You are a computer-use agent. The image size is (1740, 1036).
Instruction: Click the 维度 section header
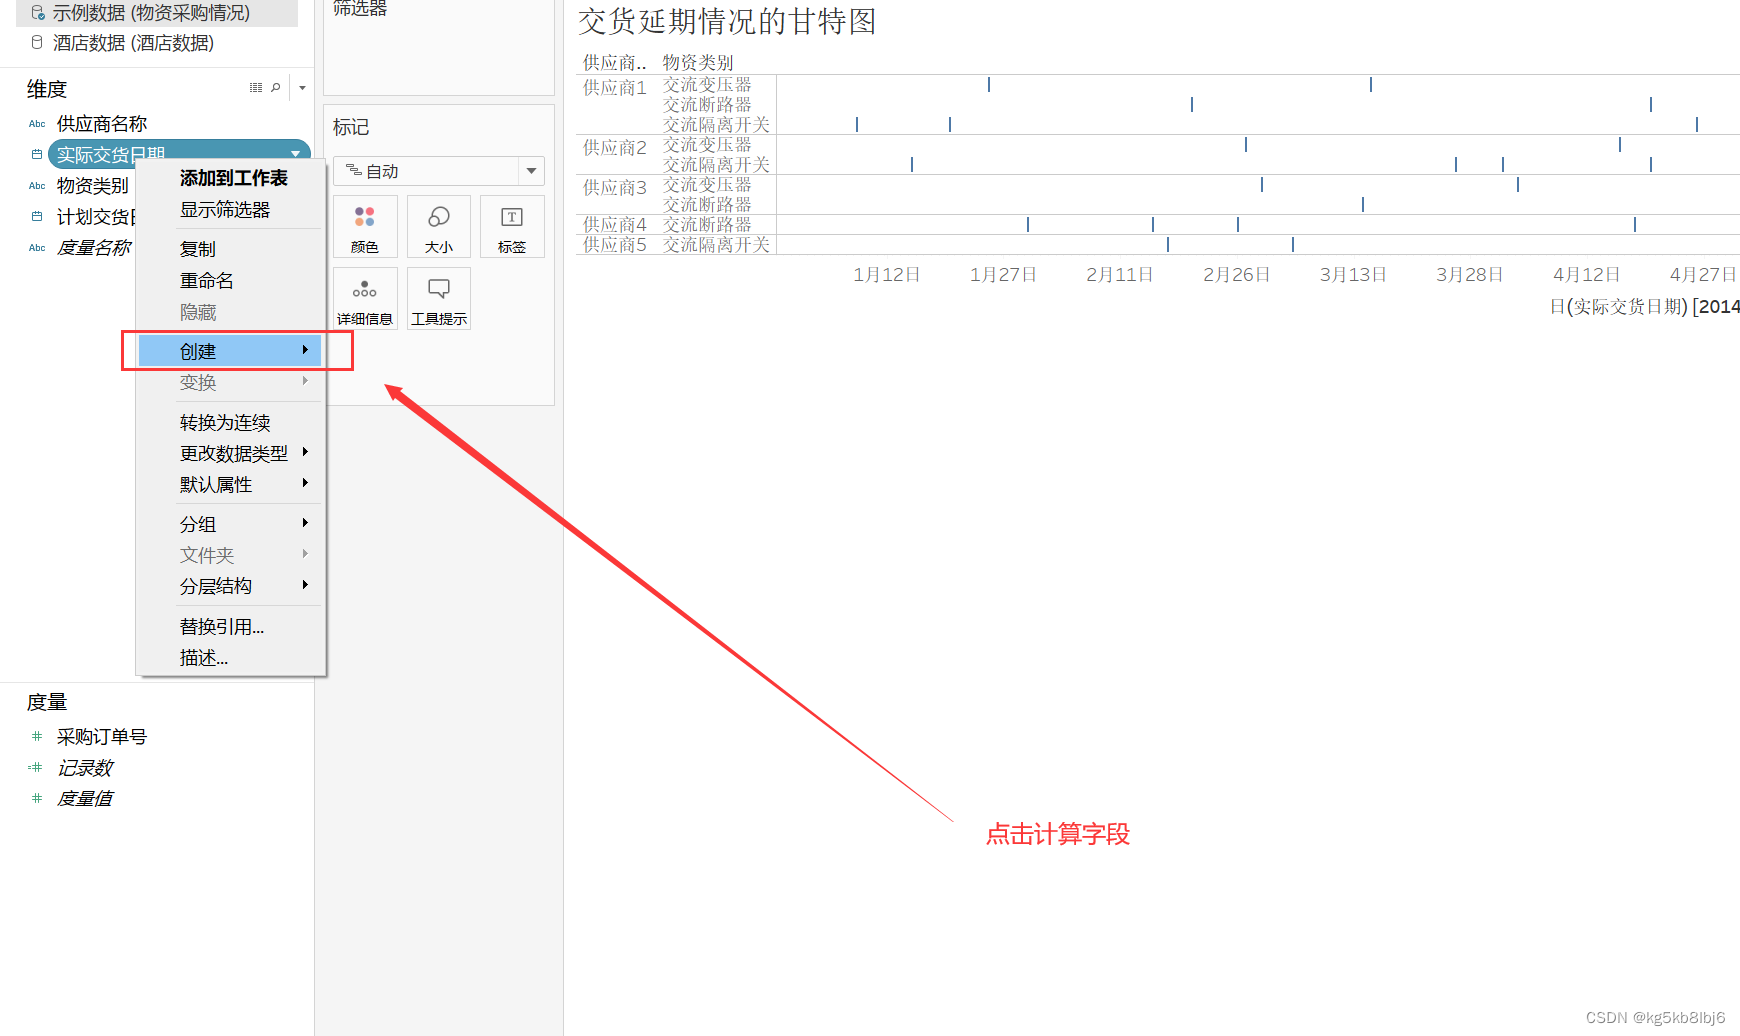(x=47, y=89)
